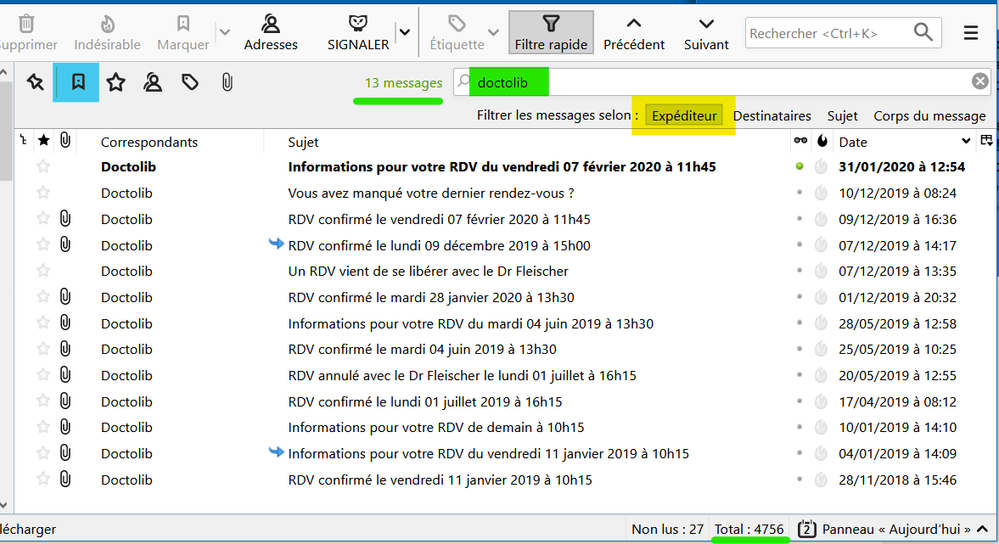Screen dimensions: 999x544
Task: Toggle Expéditeur filter option
Action: (x=684, y=115)
